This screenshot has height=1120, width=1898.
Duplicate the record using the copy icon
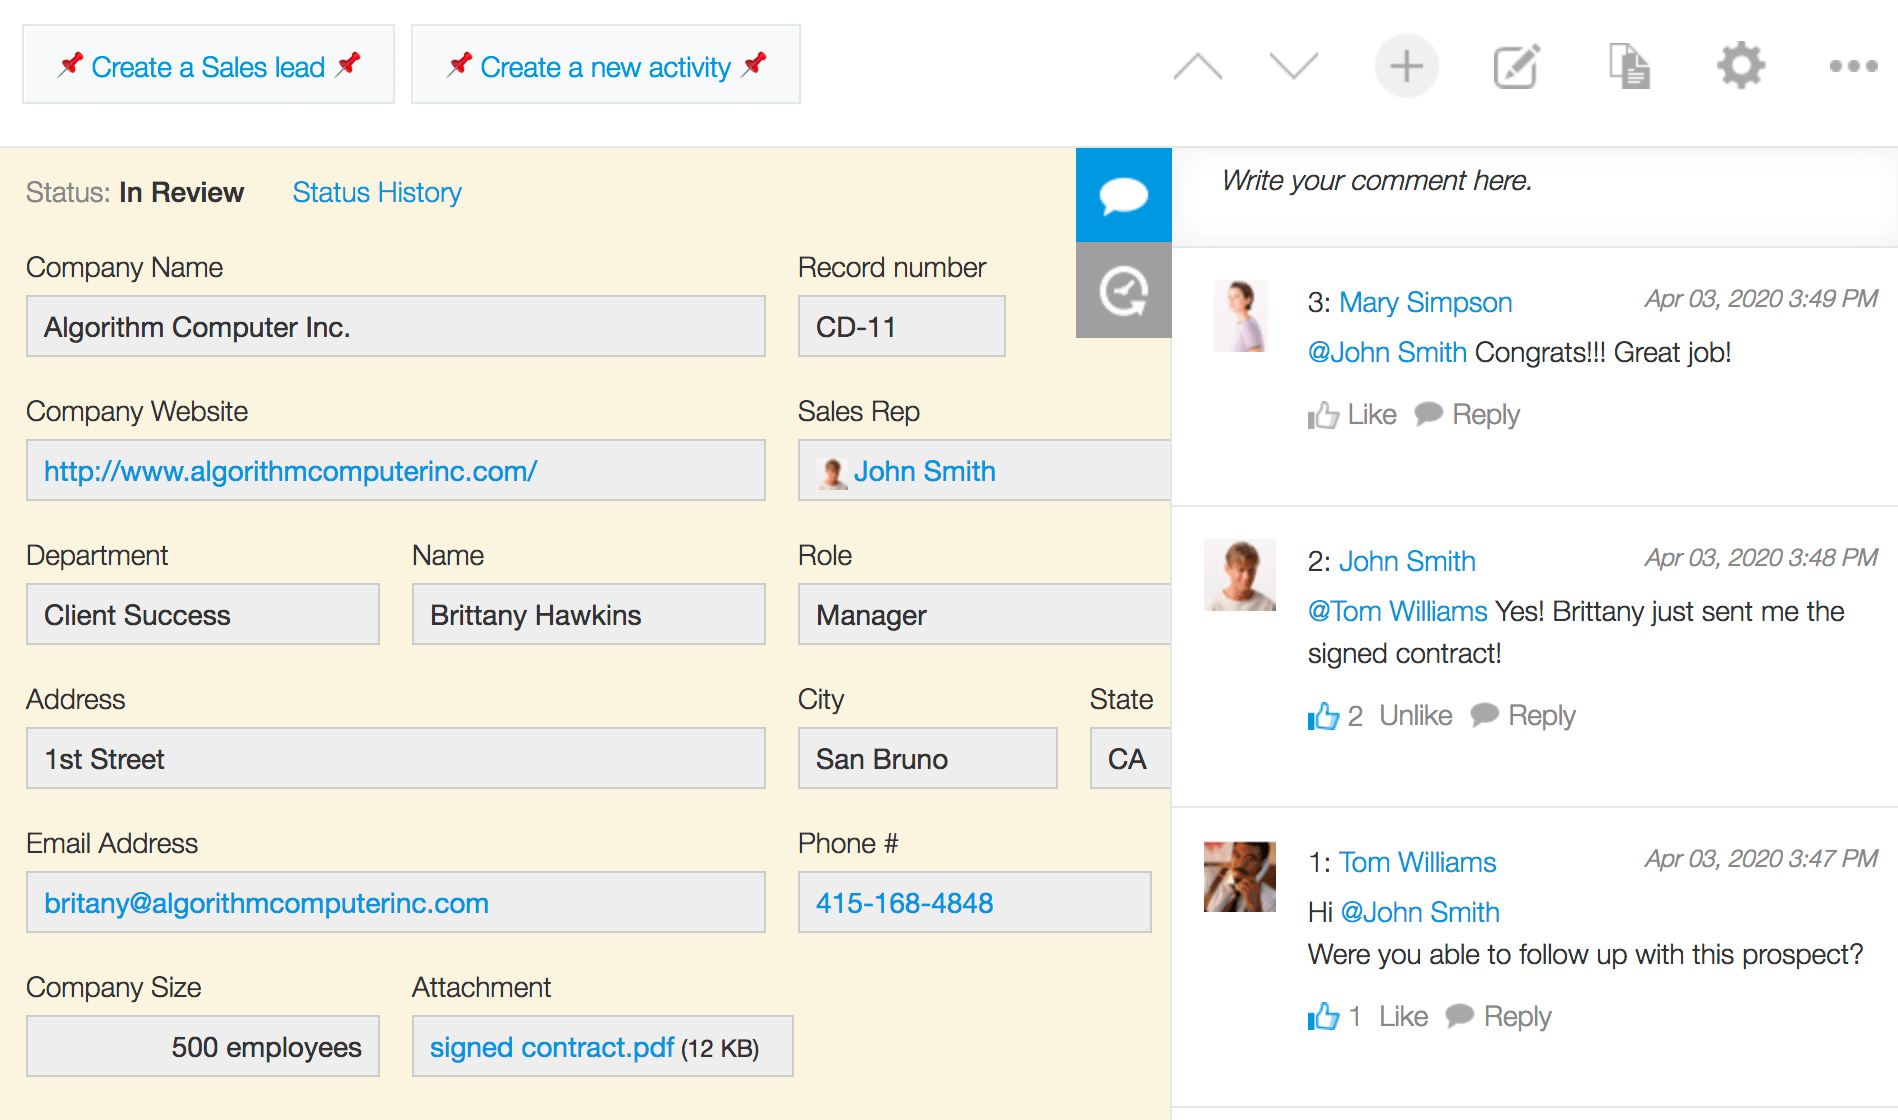pyautogui.click(x=1629, y=66)
